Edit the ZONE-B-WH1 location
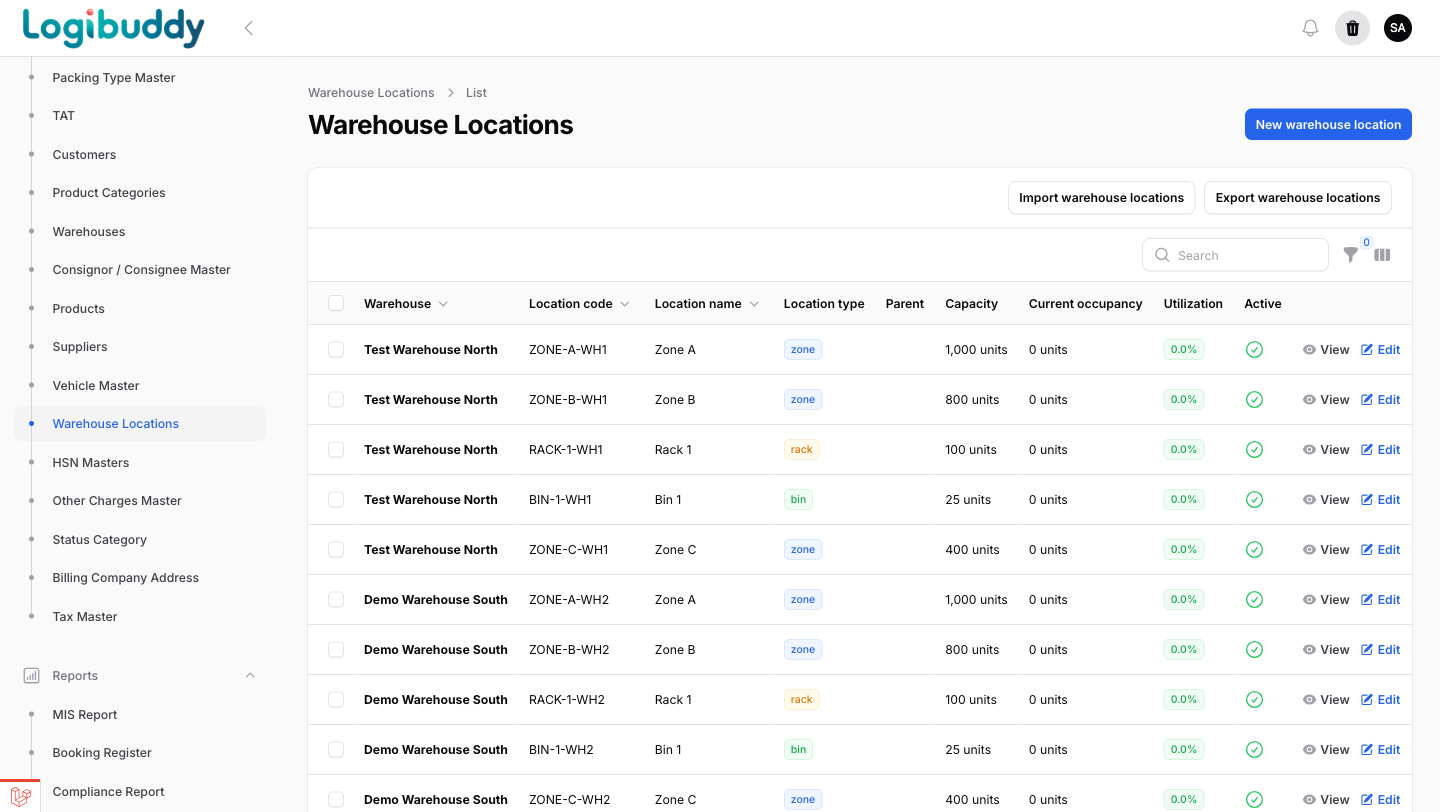Screen dimensions: 1440x812 (1381, 400)
